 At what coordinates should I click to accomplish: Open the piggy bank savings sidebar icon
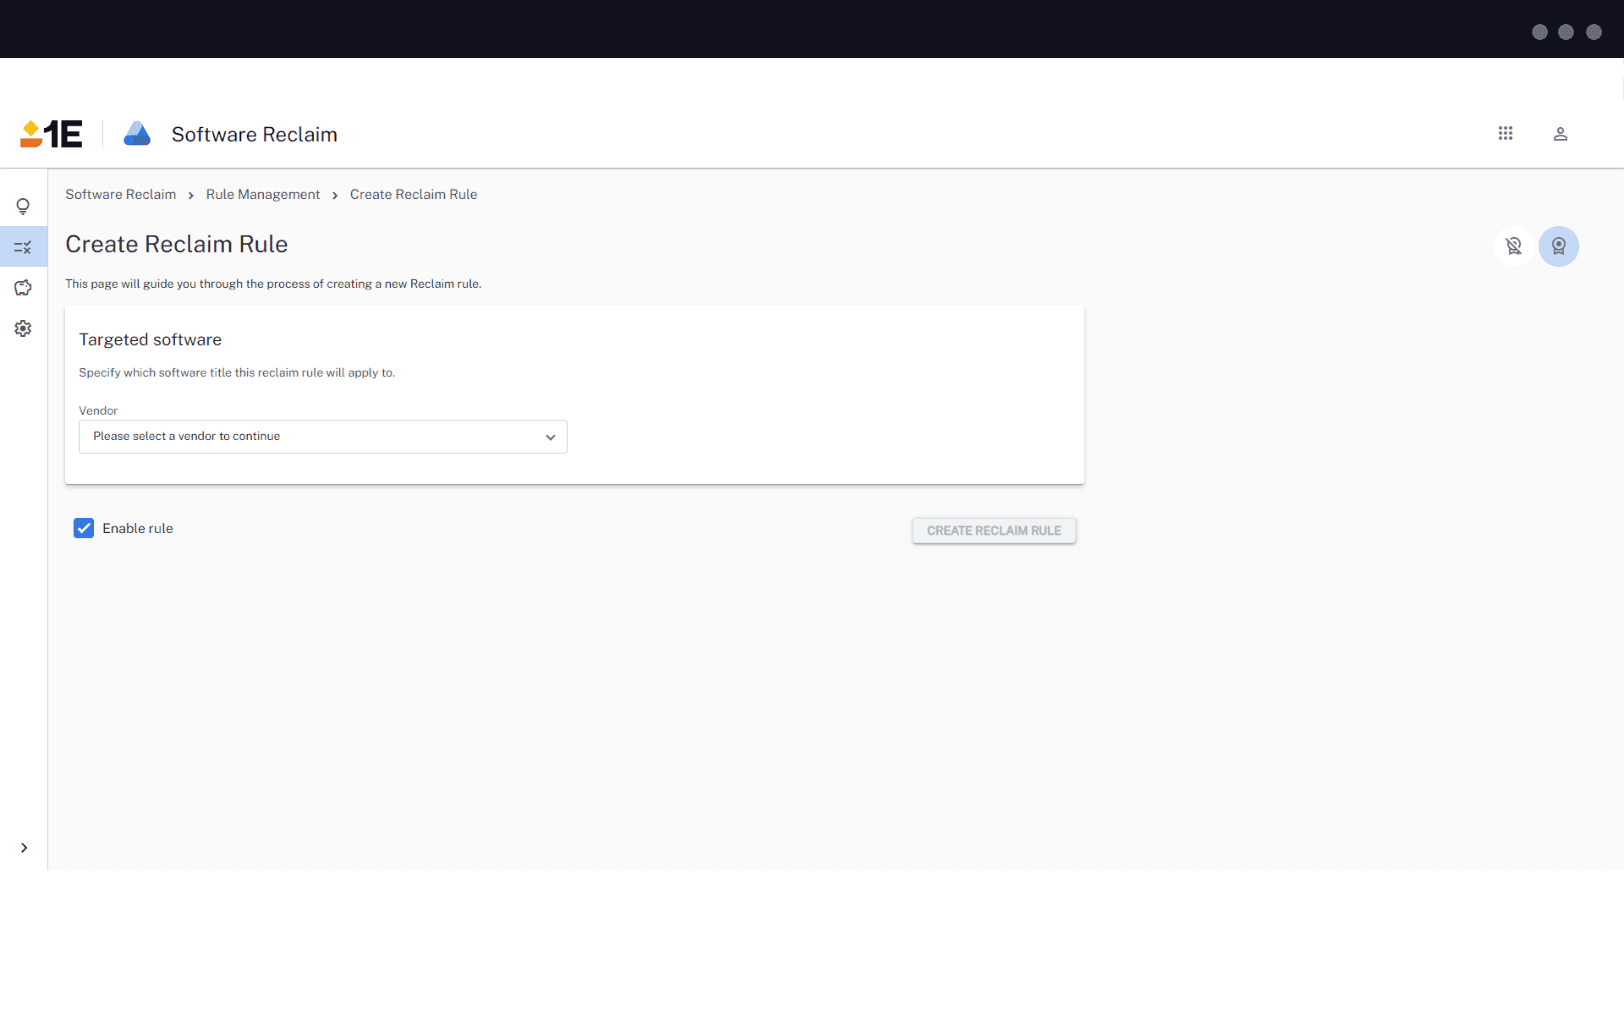tap(23, 288)
